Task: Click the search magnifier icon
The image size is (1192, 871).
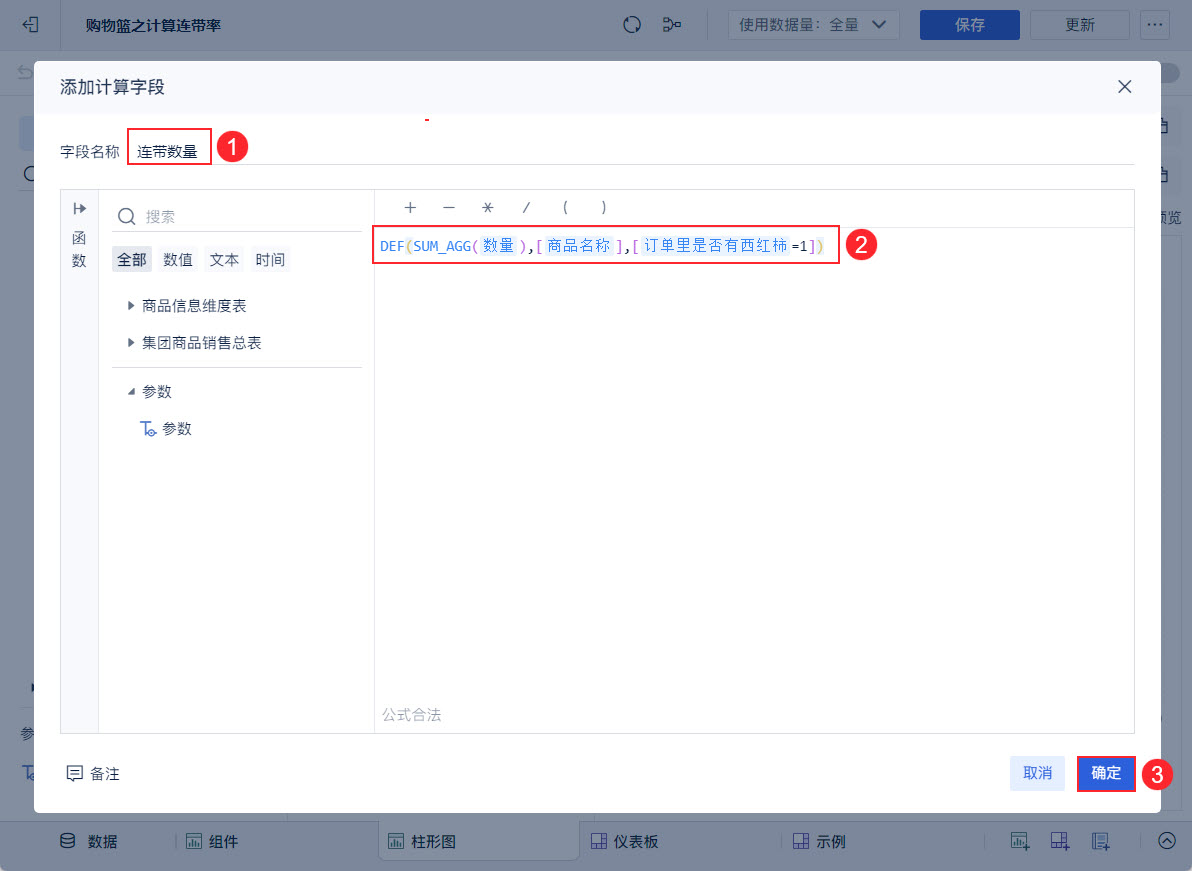Action: (126, 217)
